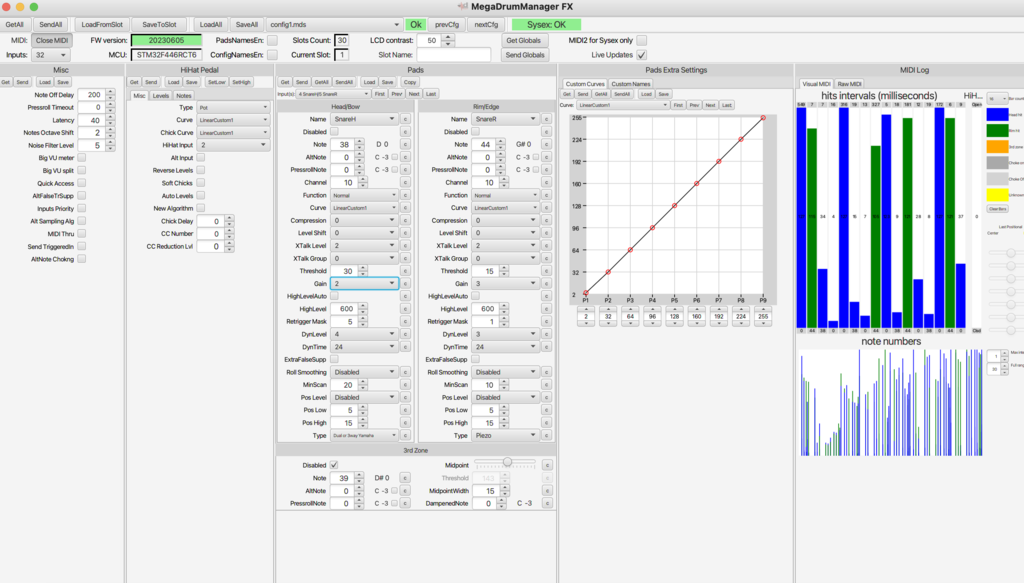Switch to HiHat Pedal Notes tab
The image size is (1024, 583).
(x=184, y=95)
